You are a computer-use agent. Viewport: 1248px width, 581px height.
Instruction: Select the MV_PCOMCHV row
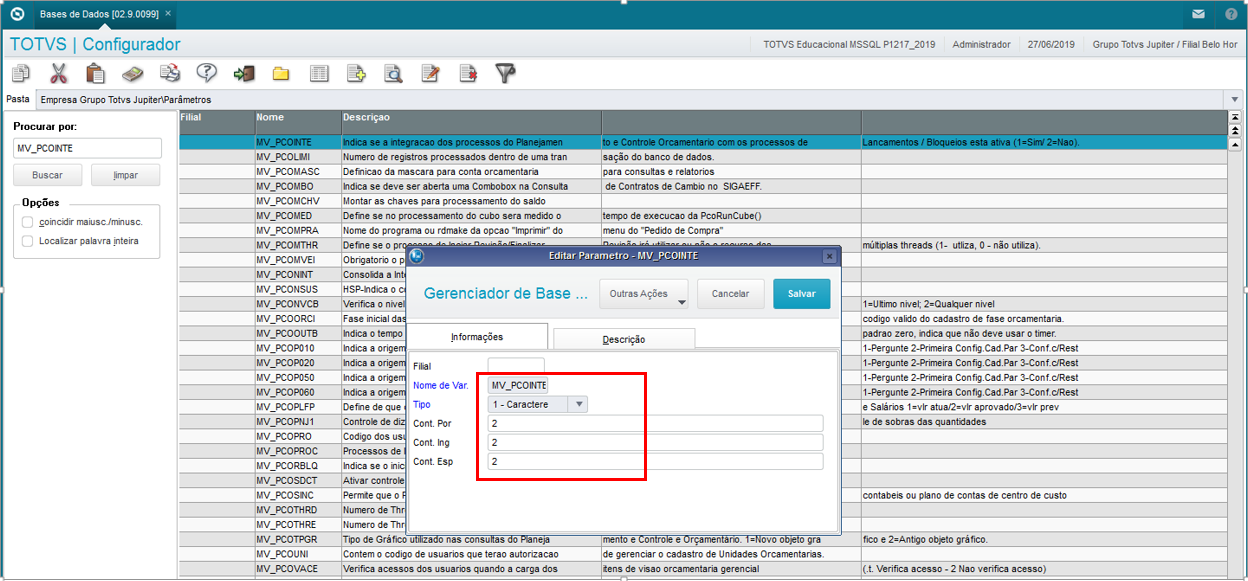click(x=703, y=201)
